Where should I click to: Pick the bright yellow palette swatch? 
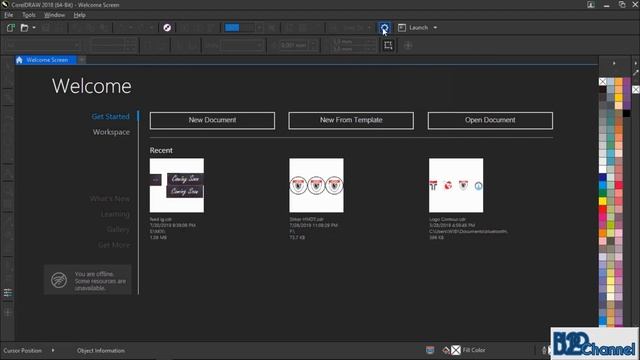tap(602, 201)
